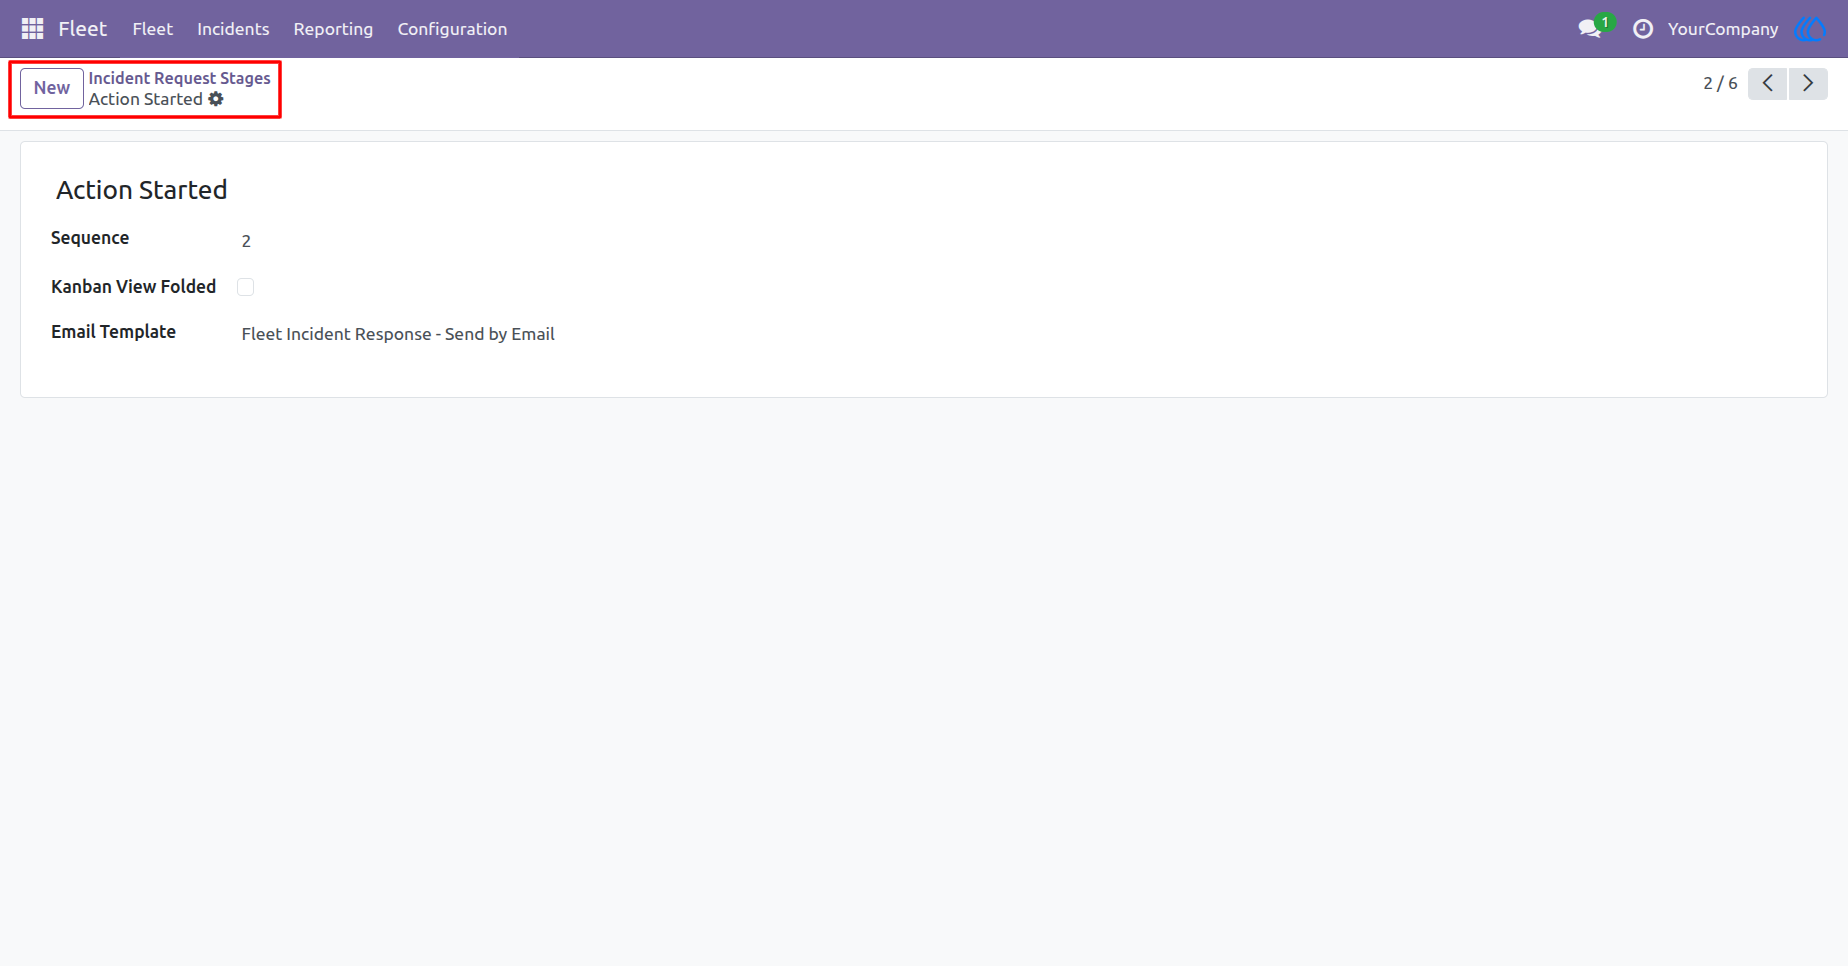
Task: Open the gear actions menu beside Action Started
Action: 216,99
